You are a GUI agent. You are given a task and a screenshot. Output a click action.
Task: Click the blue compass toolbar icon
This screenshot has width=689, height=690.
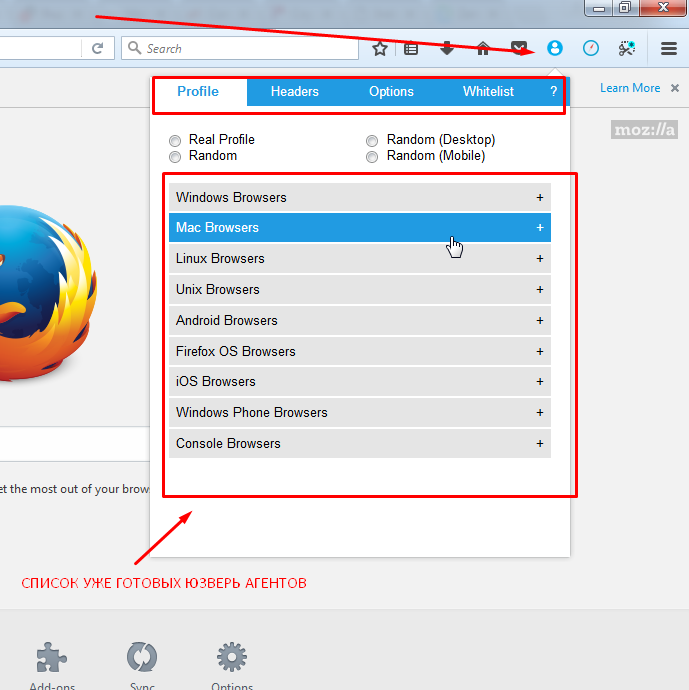(591, 48)
